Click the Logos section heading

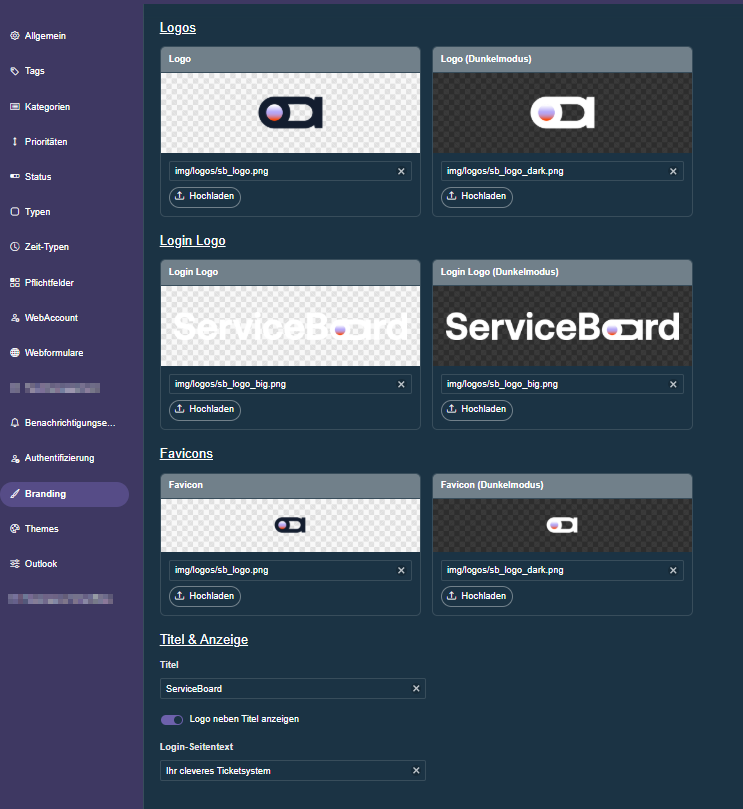tap(178, 27)
